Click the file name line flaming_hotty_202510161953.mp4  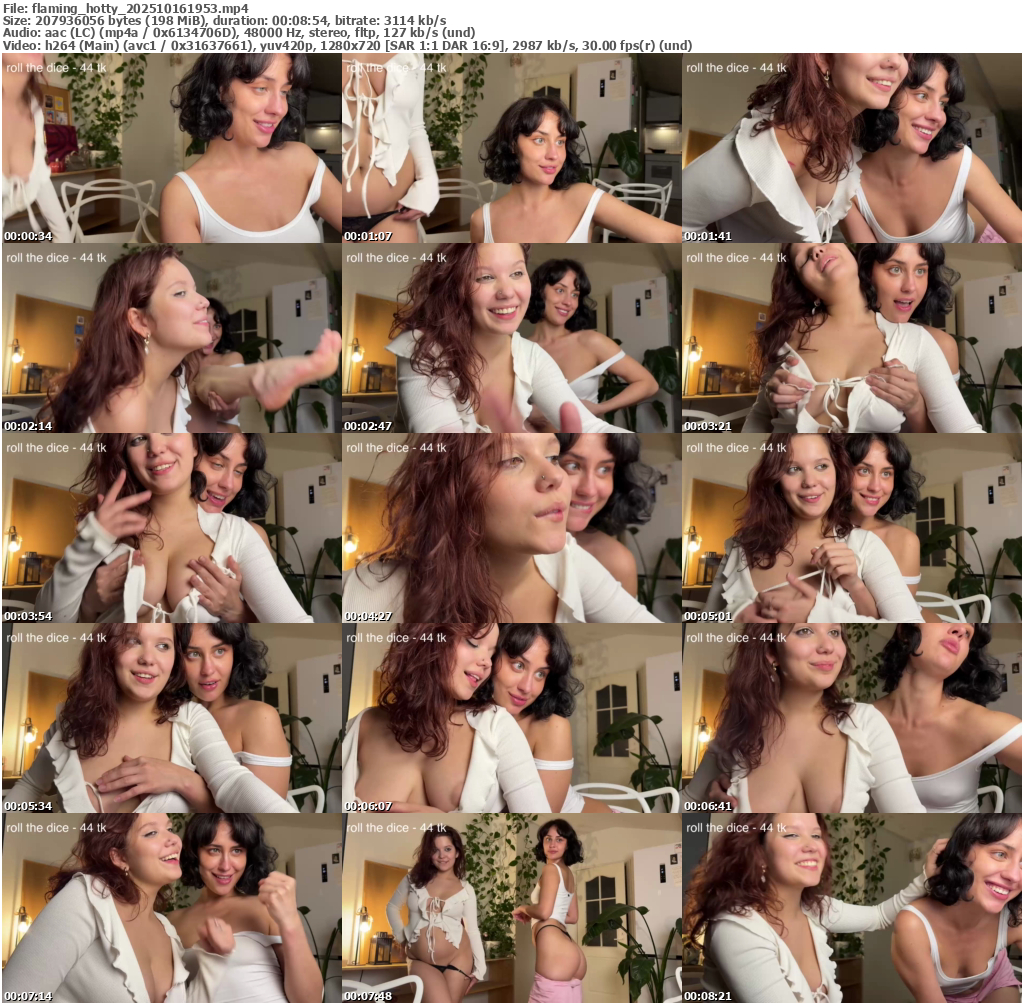coord(126,8)
